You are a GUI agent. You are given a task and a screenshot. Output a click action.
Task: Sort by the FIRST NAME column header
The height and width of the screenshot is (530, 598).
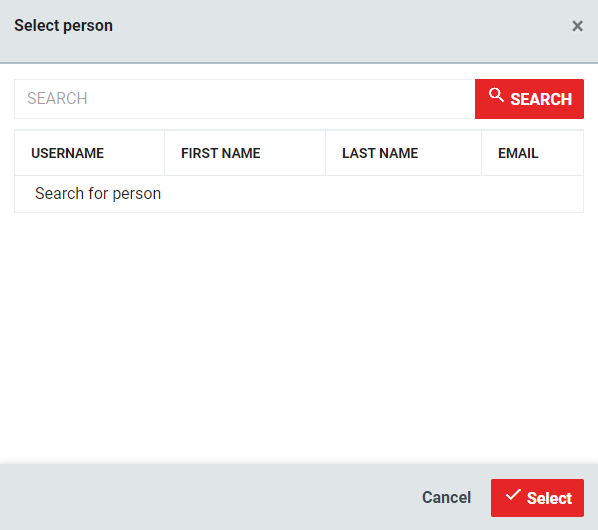tap(220, 153)
